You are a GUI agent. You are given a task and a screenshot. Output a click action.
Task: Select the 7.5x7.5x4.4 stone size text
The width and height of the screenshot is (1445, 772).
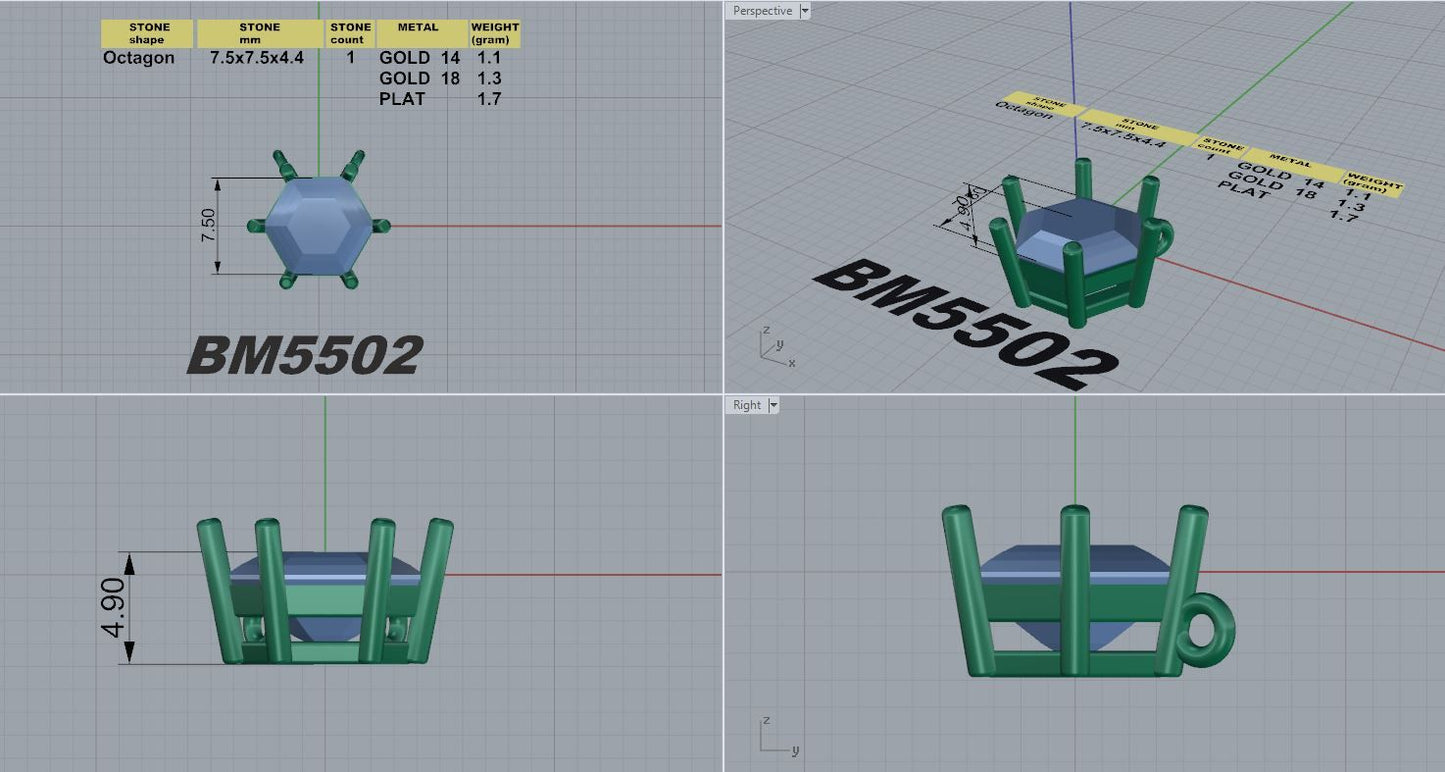pyautogui.click(x=257, y=58)
